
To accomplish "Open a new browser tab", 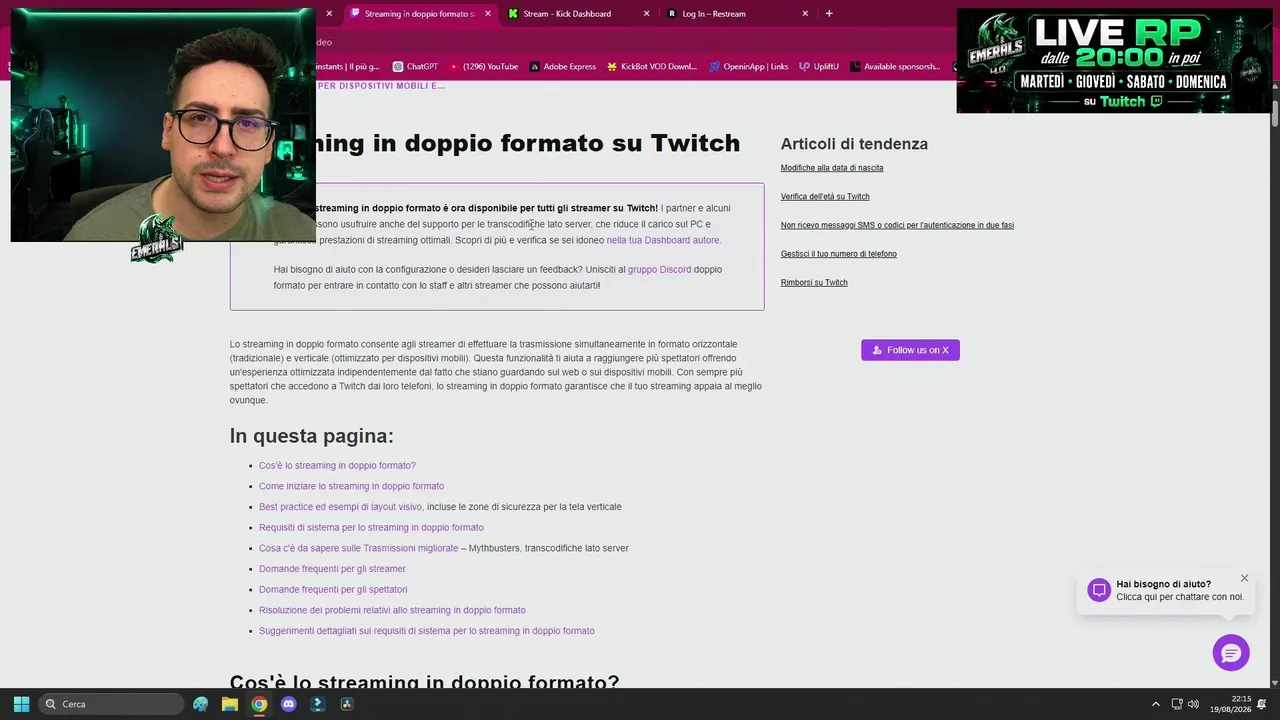I will click(829, 14).
